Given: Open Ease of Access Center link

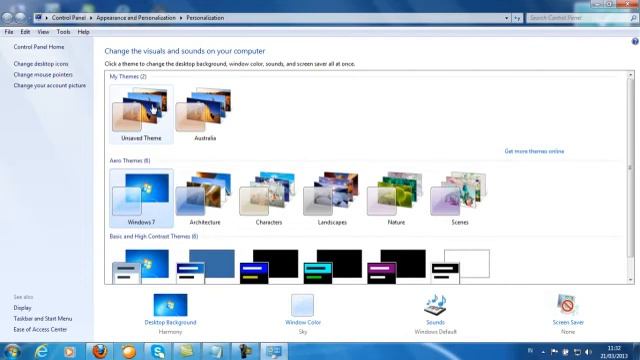Looking at the screenshot, I should coord(40,329).
